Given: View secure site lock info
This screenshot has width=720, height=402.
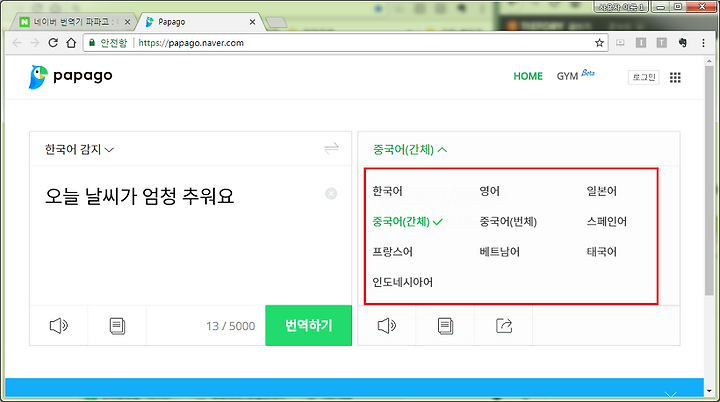Looking at the screenshot, I should click(x=92, y=43).
